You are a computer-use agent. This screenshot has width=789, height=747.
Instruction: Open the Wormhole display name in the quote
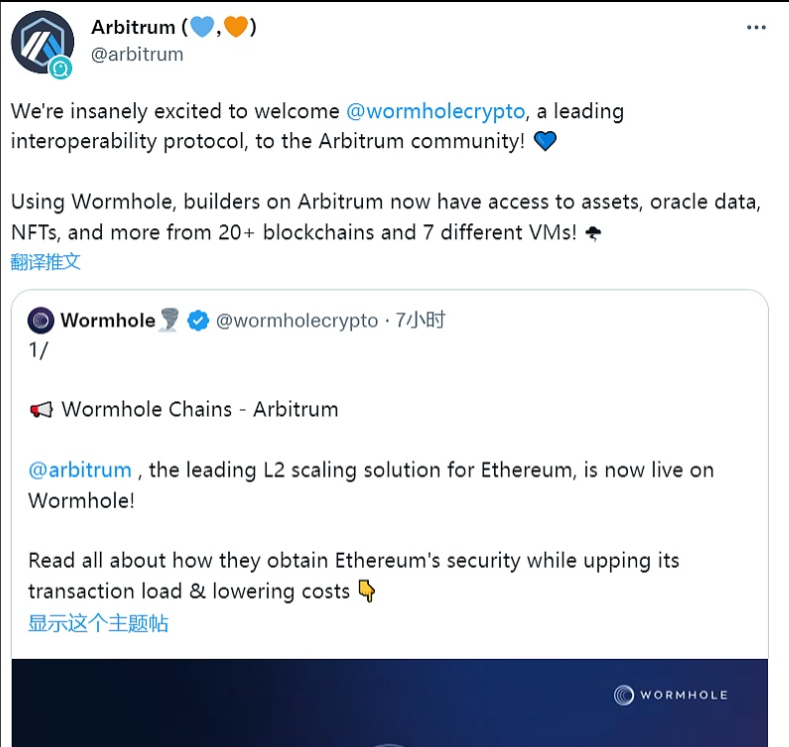click(107, 321)
